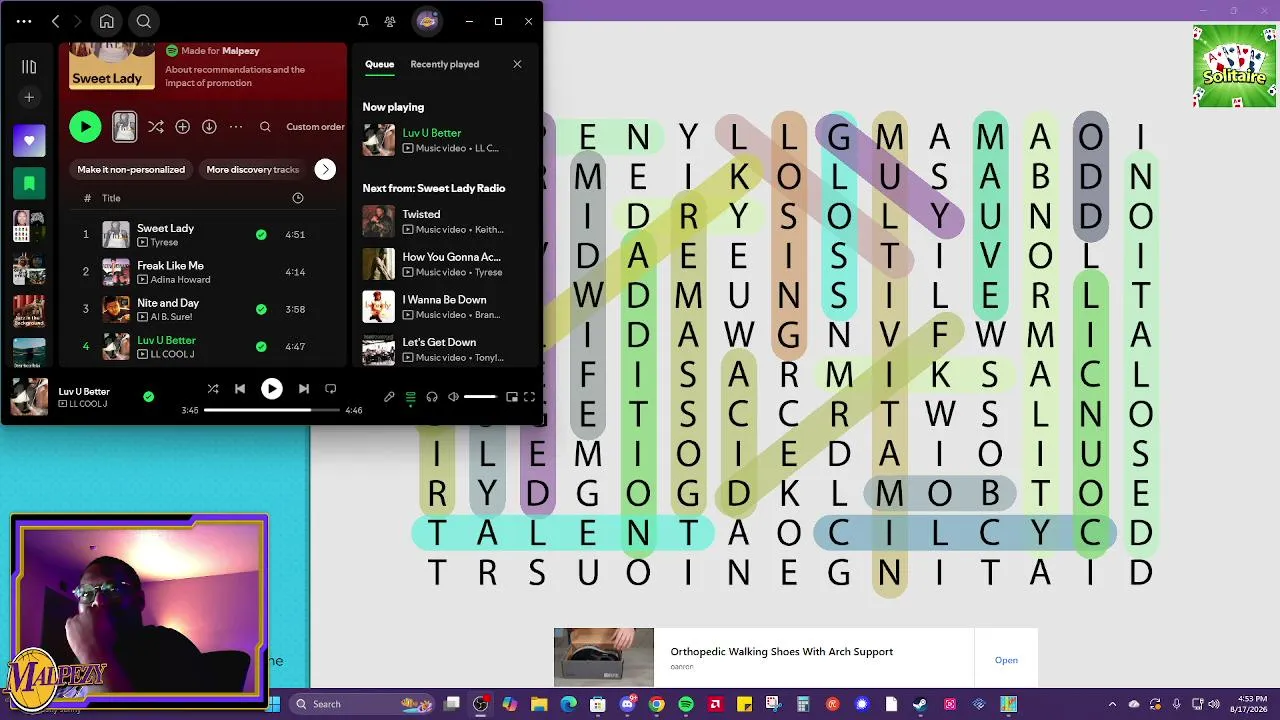Open the Spotify profile avatar menu
The image size is (1280, 720).
coord(426,21)
